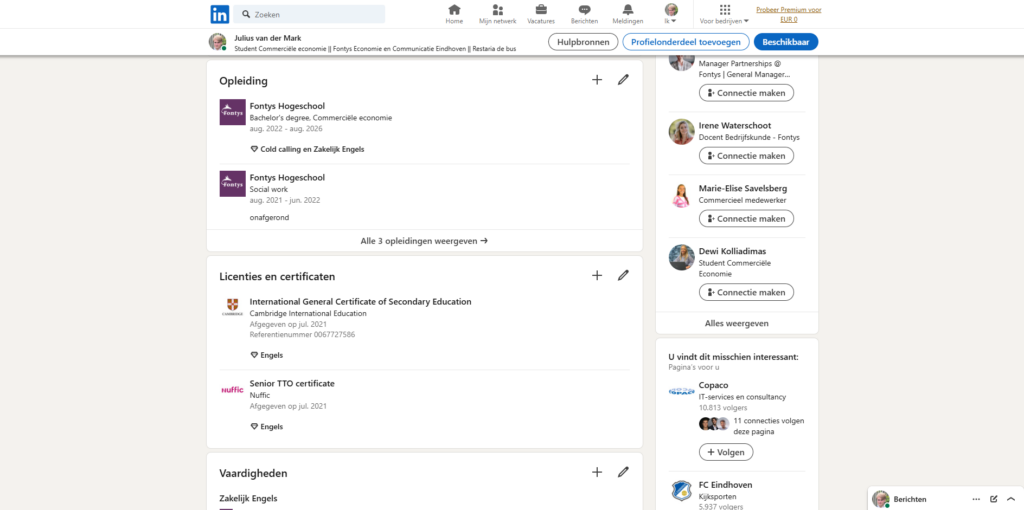Select Profielonderdeel toevoegen button
1024x510 pixels.
point(686,42)
